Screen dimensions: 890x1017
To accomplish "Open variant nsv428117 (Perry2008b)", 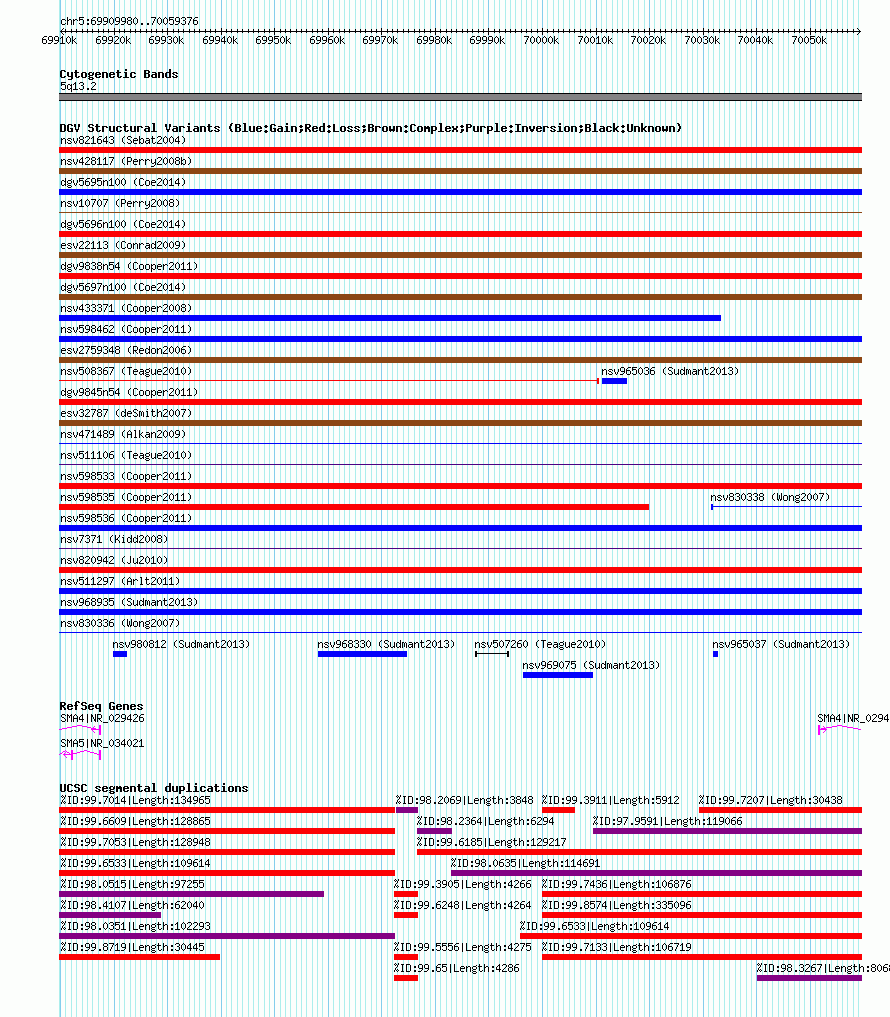I will 126,161.
